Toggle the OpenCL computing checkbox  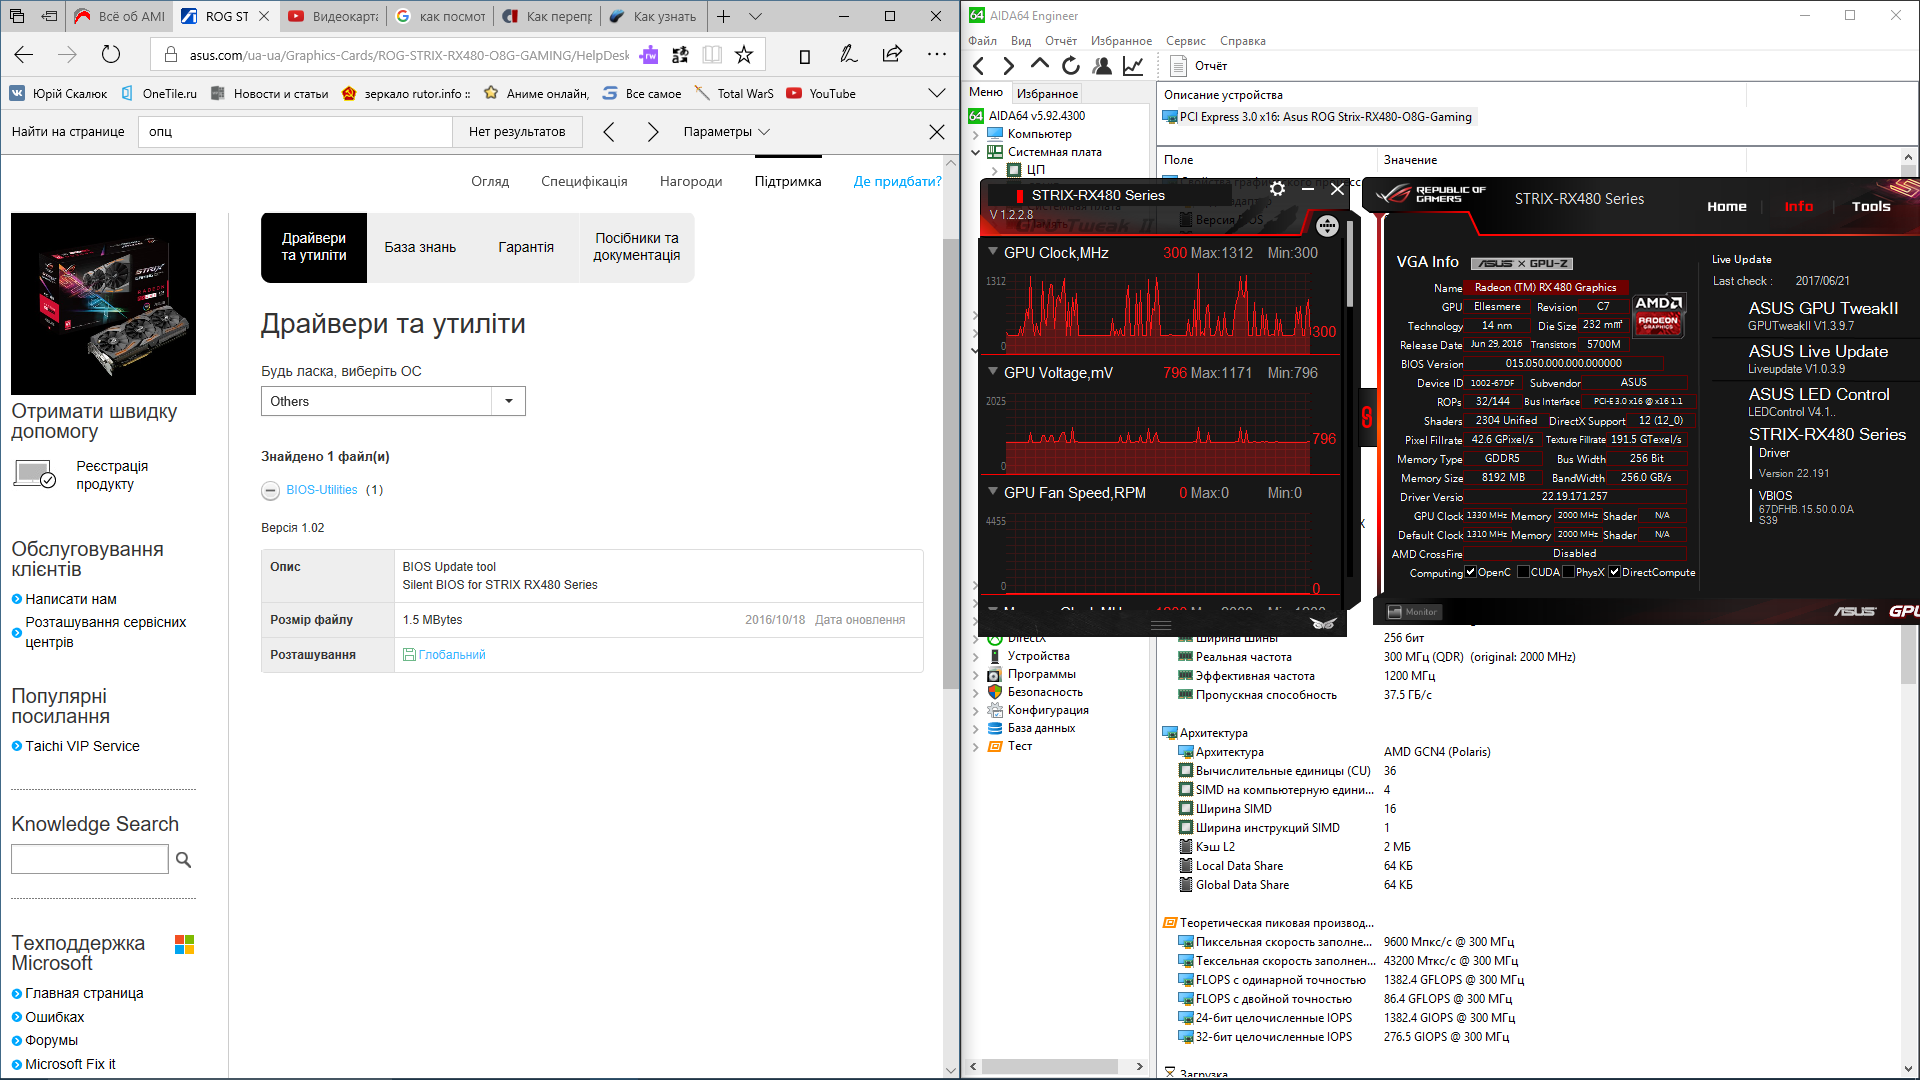pos(1471,572)
